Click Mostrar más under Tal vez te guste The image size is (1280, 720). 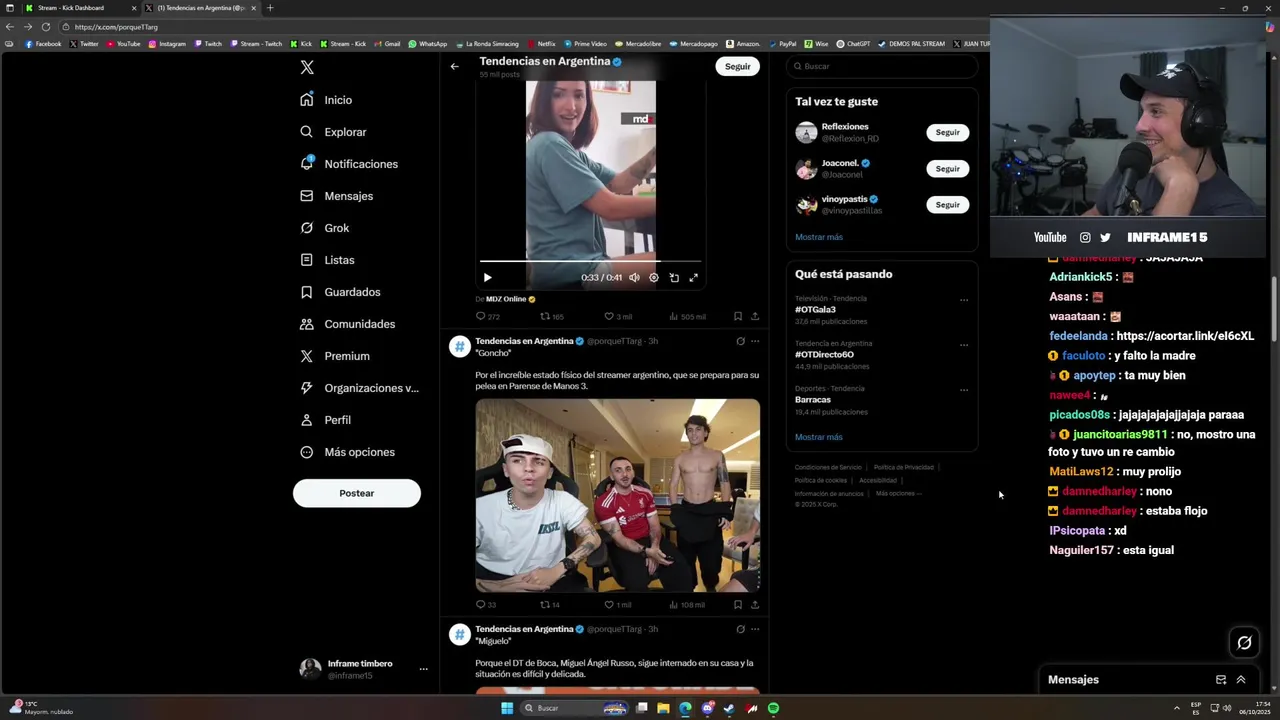[819, 237]
